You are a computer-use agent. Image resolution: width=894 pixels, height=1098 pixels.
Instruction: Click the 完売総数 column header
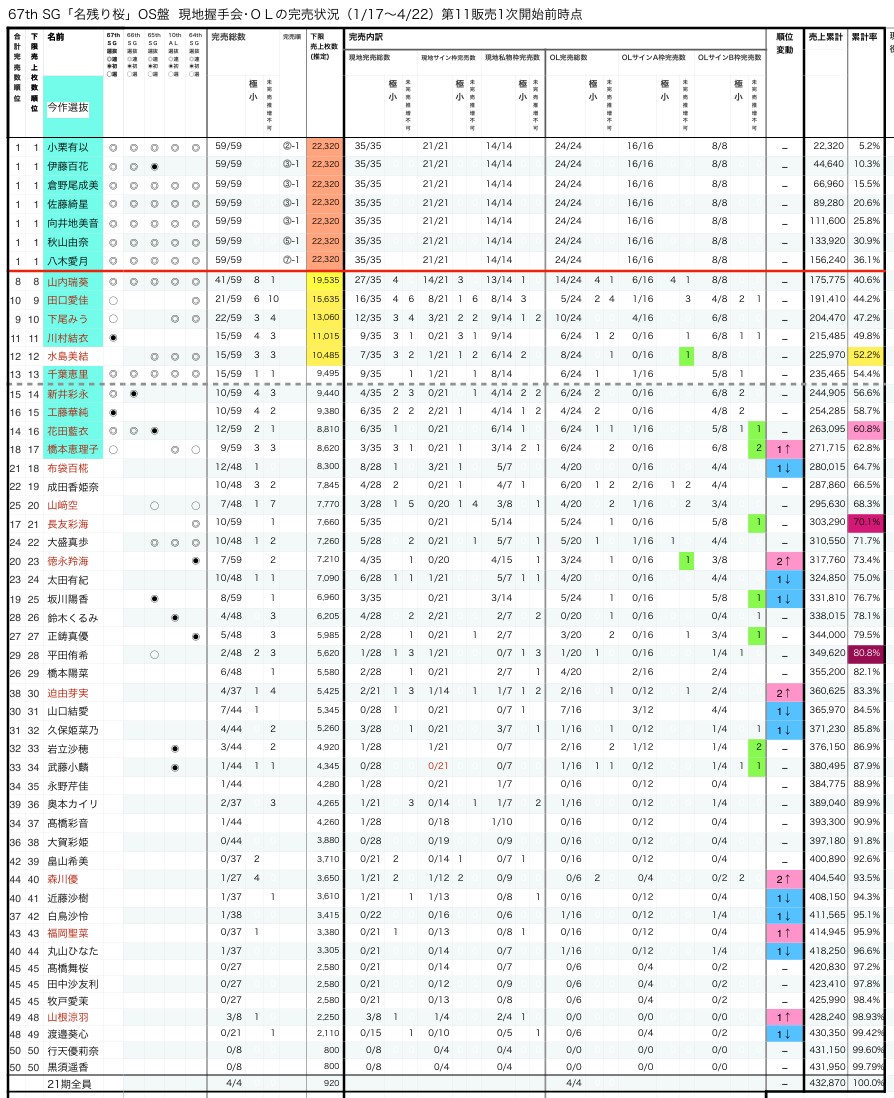point(230,37)
